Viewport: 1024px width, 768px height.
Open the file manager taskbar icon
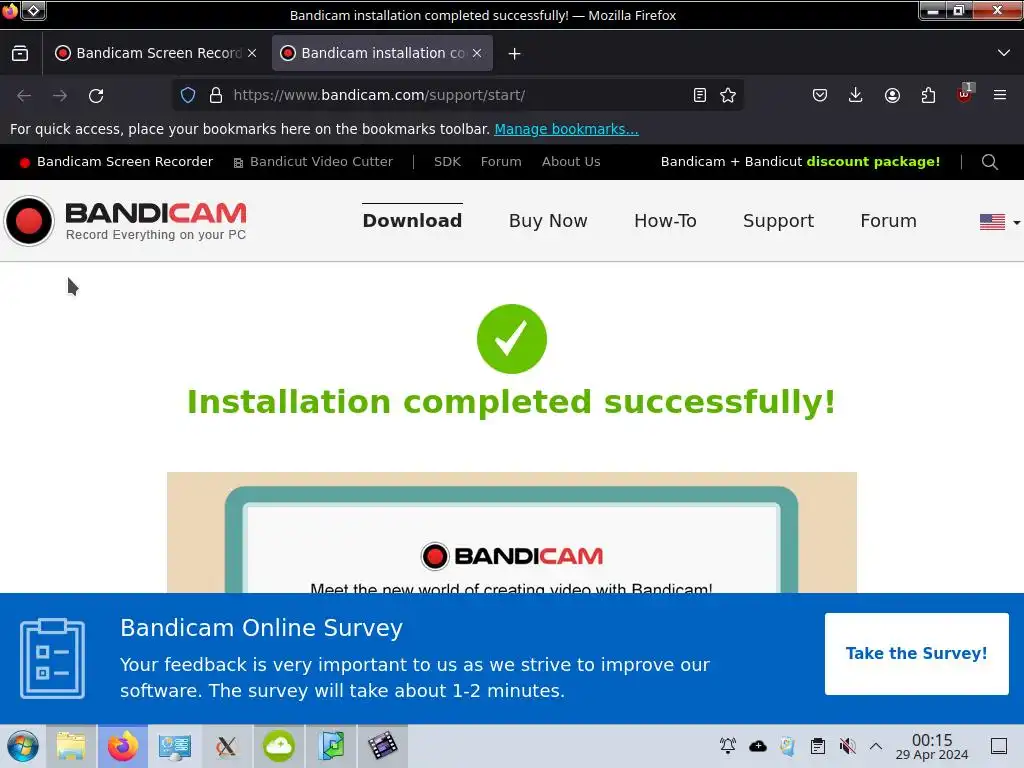pyautogui.click(x=71, y=746)
